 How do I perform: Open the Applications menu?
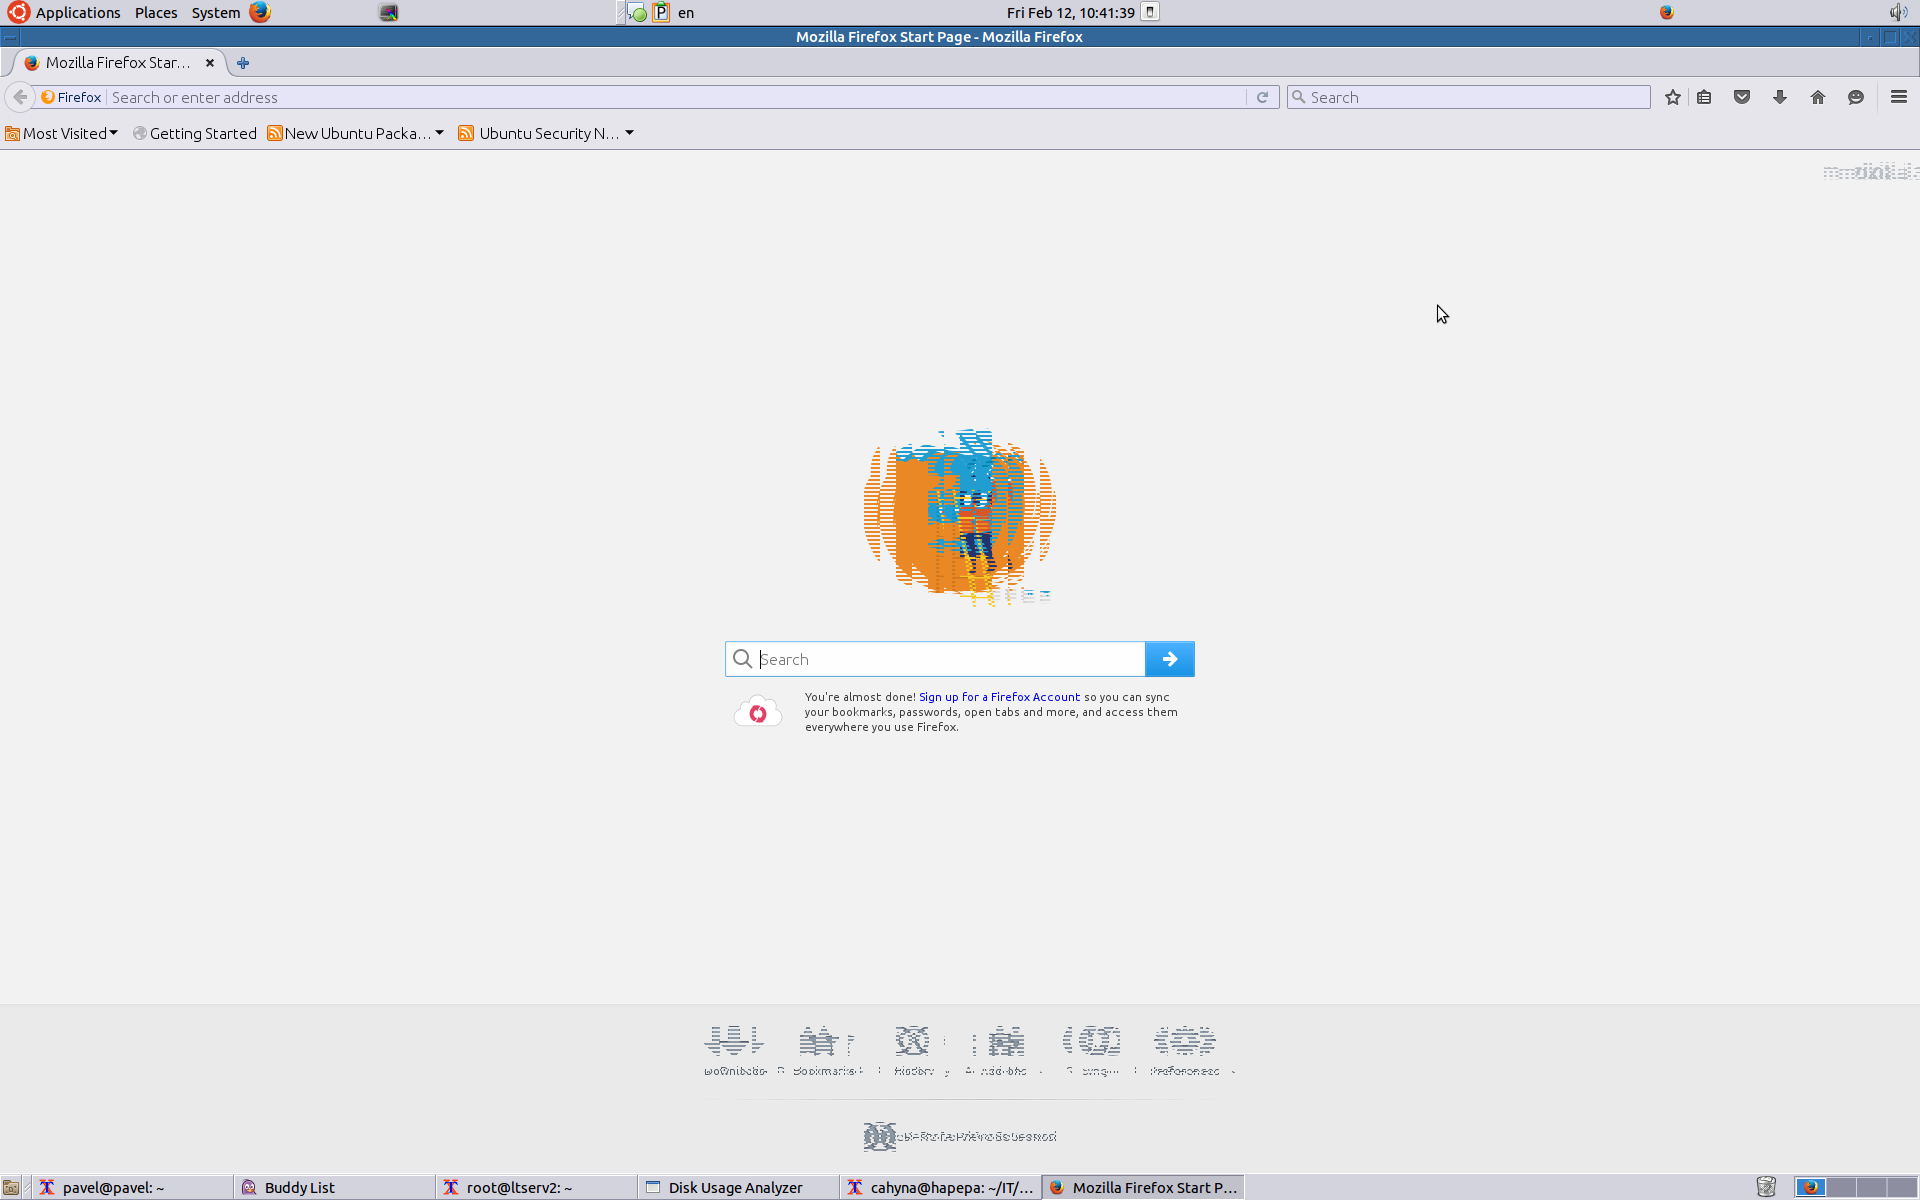click(x=77, y=12)
